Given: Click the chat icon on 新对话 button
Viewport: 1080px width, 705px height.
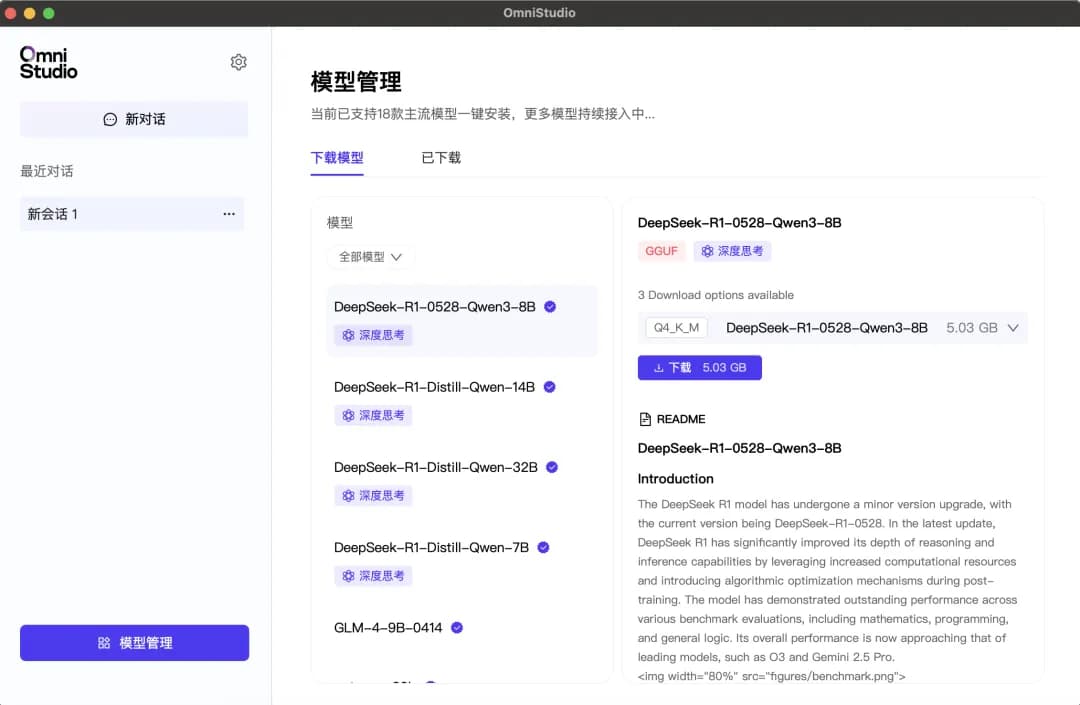Looking at the screenshot, I should click(109, 119).
